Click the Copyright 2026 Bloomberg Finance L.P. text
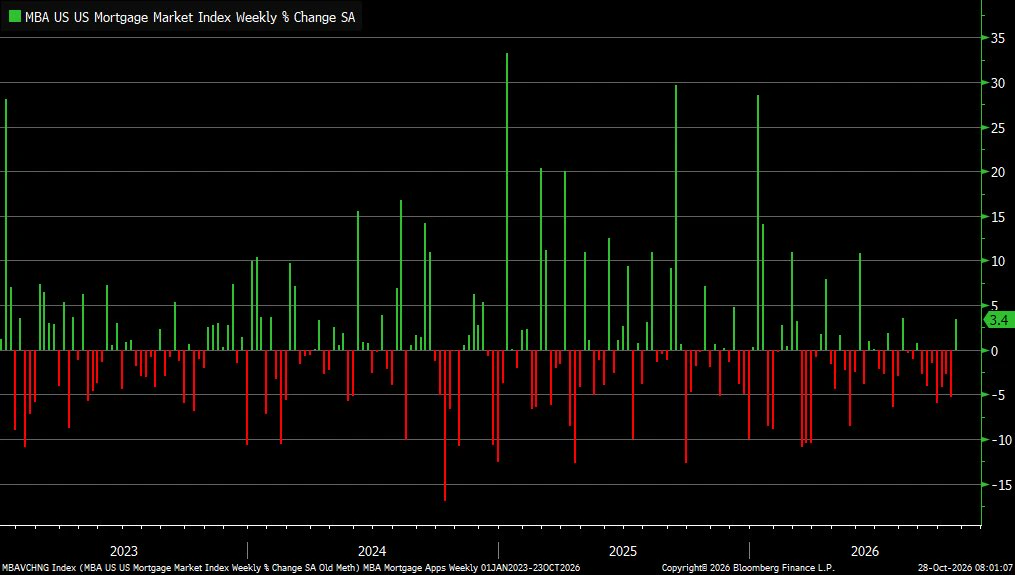 click(748, 568)
